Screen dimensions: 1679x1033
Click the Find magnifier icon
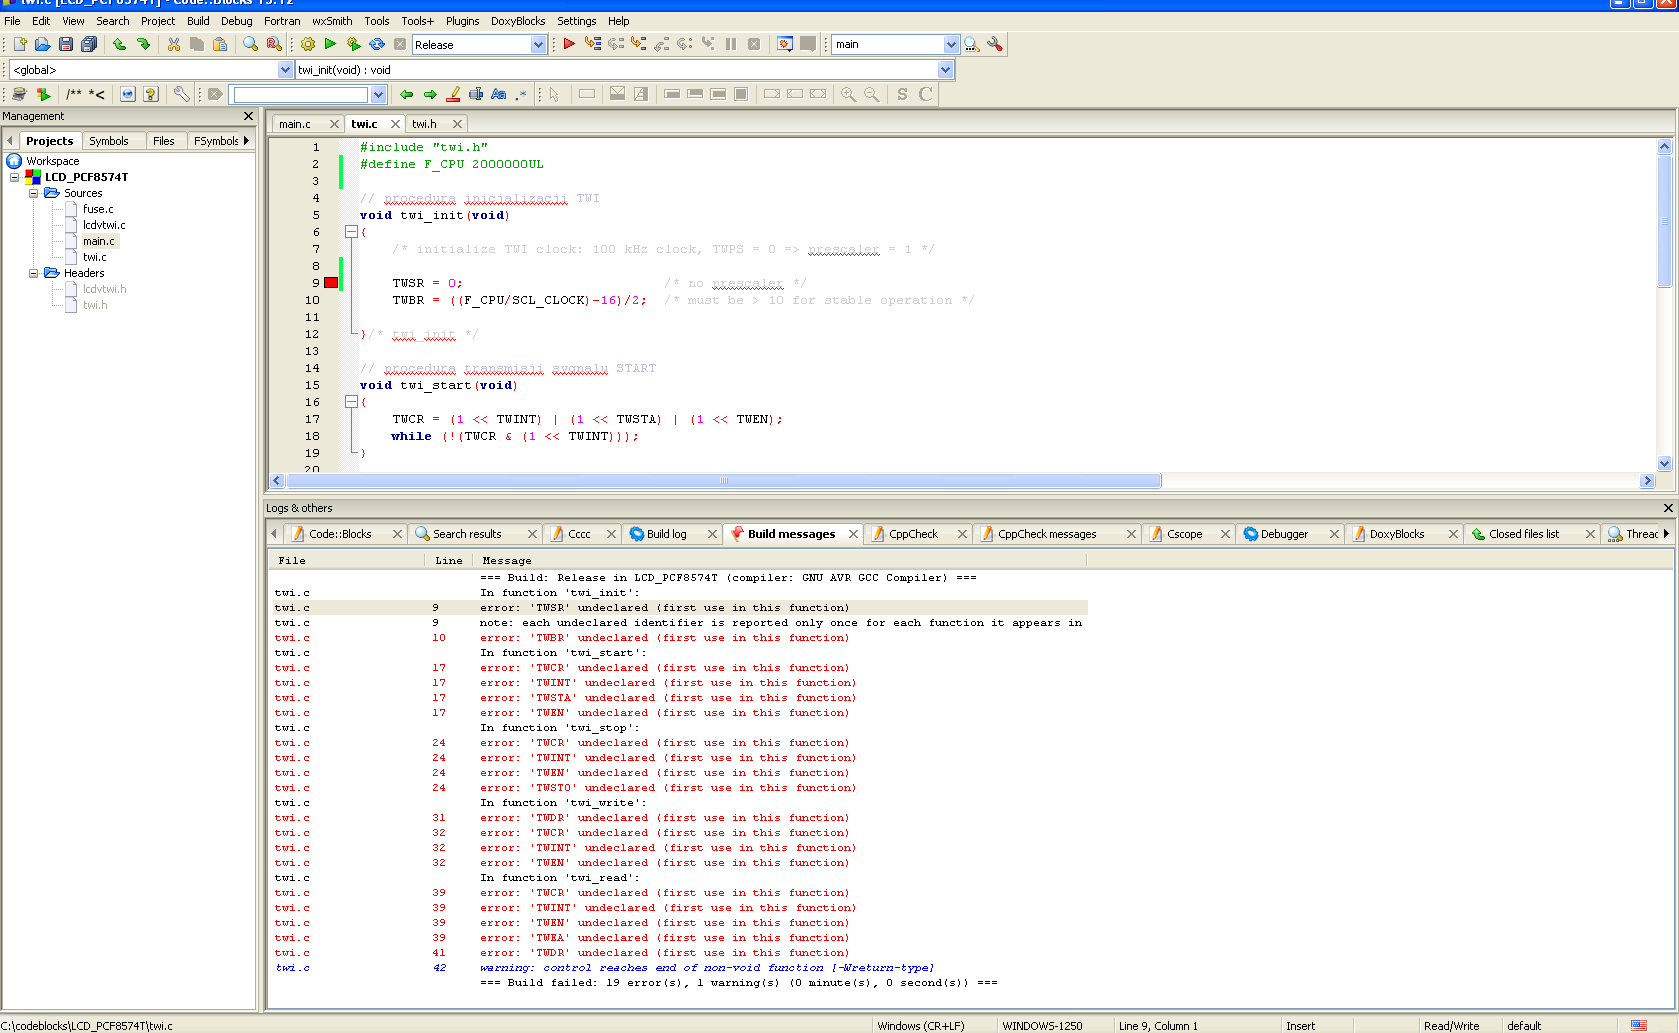pyautogui.click(x=250, y=44)
